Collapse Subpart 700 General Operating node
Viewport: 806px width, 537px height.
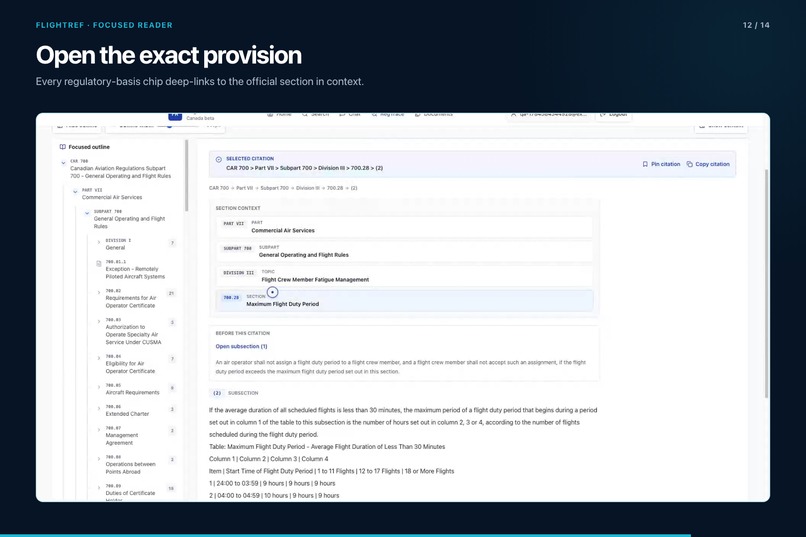pos(87,213)
